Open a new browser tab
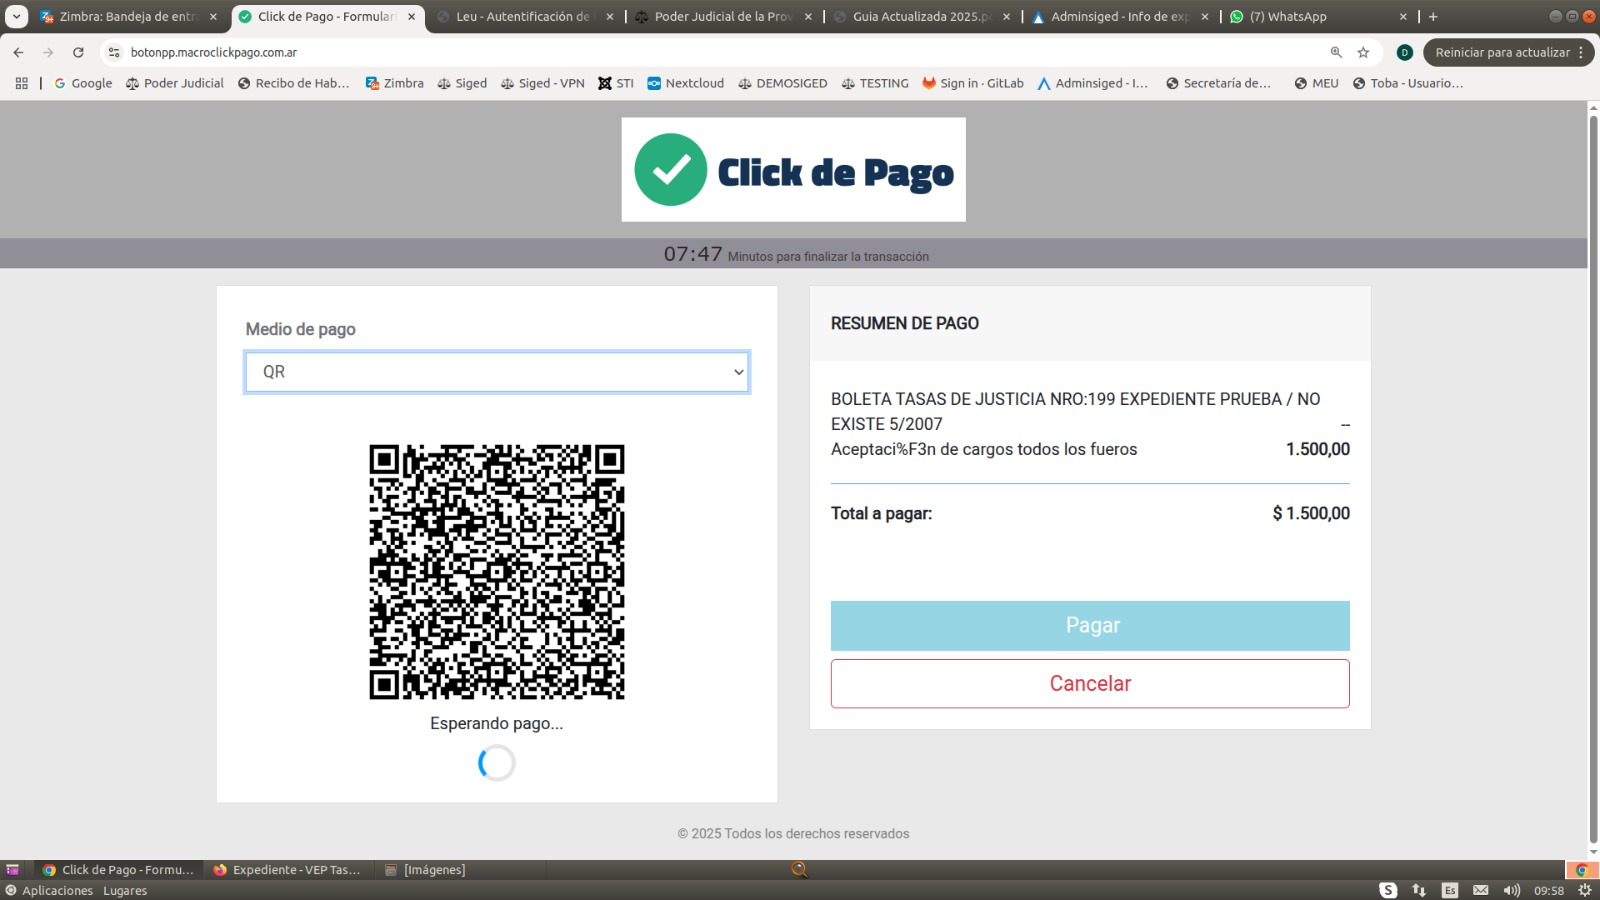Screen dimensions: 1600x900 click(x=1433, y=17)
